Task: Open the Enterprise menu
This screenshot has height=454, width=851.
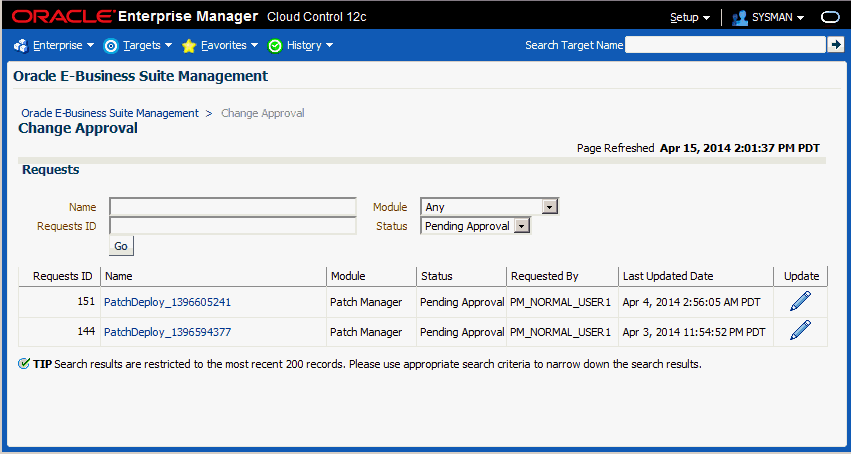Action: coord(63,46)
